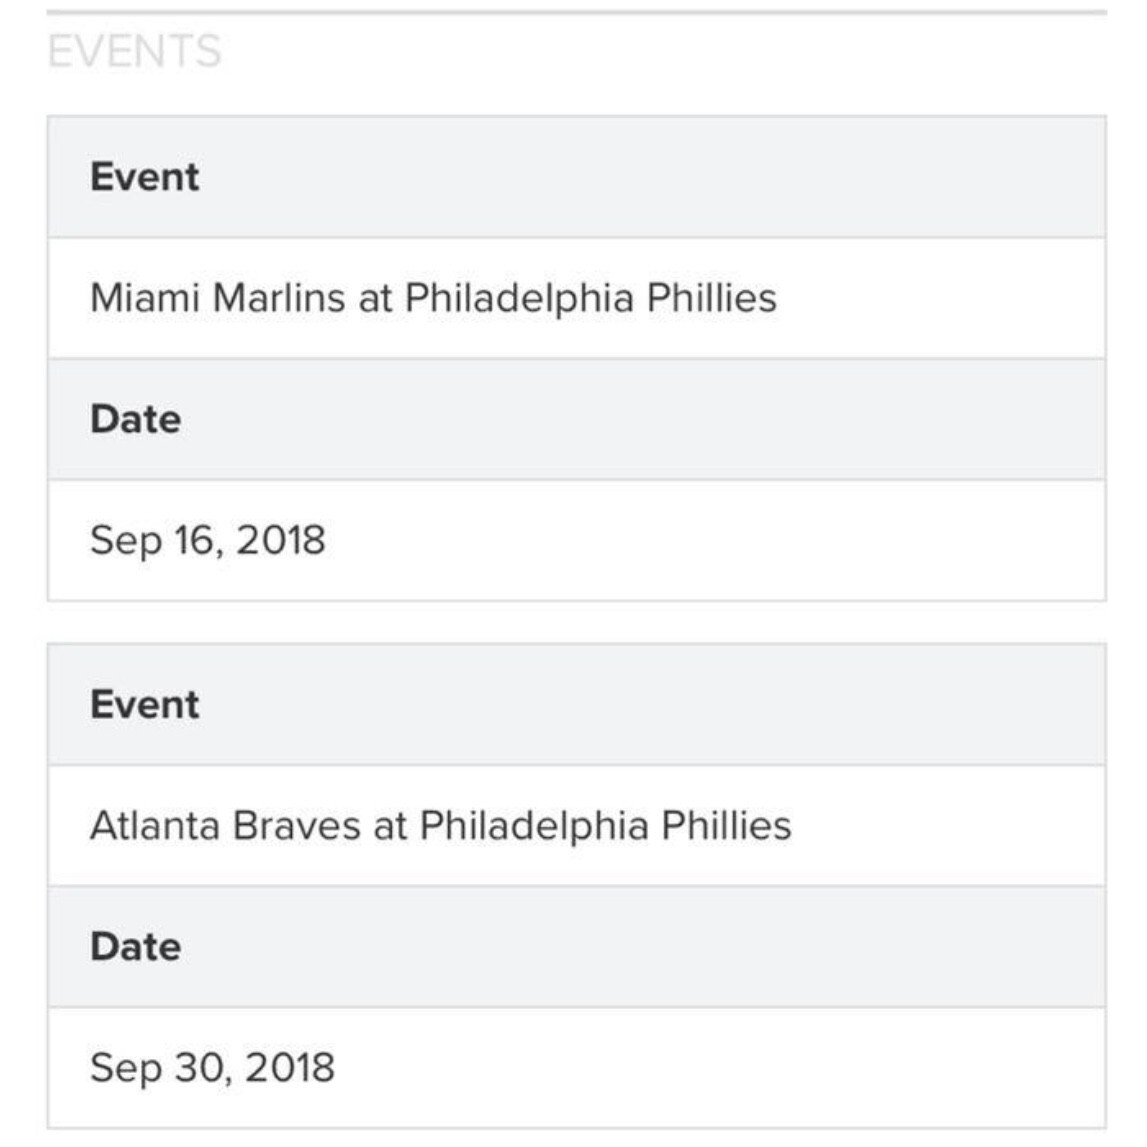The image size is (1147, 1147).
Task: Click the EVENTS section heading
Action: coord(134,51)
